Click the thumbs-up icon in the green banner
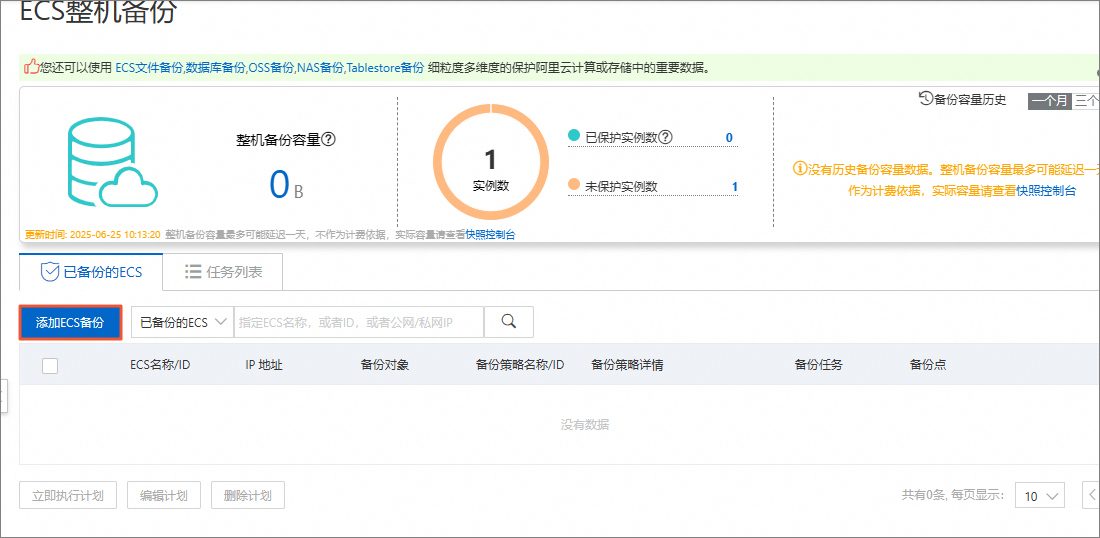Viewport: 1100px width, 538px height. 32,67
